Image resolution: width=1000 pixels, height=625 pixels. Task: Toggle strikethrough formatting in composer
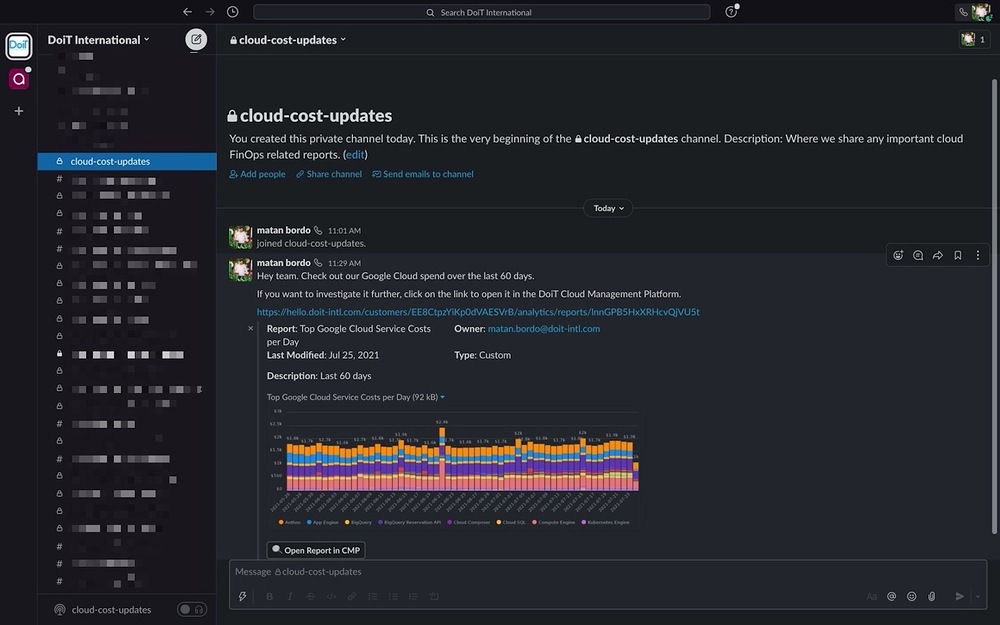pos(311,596)
